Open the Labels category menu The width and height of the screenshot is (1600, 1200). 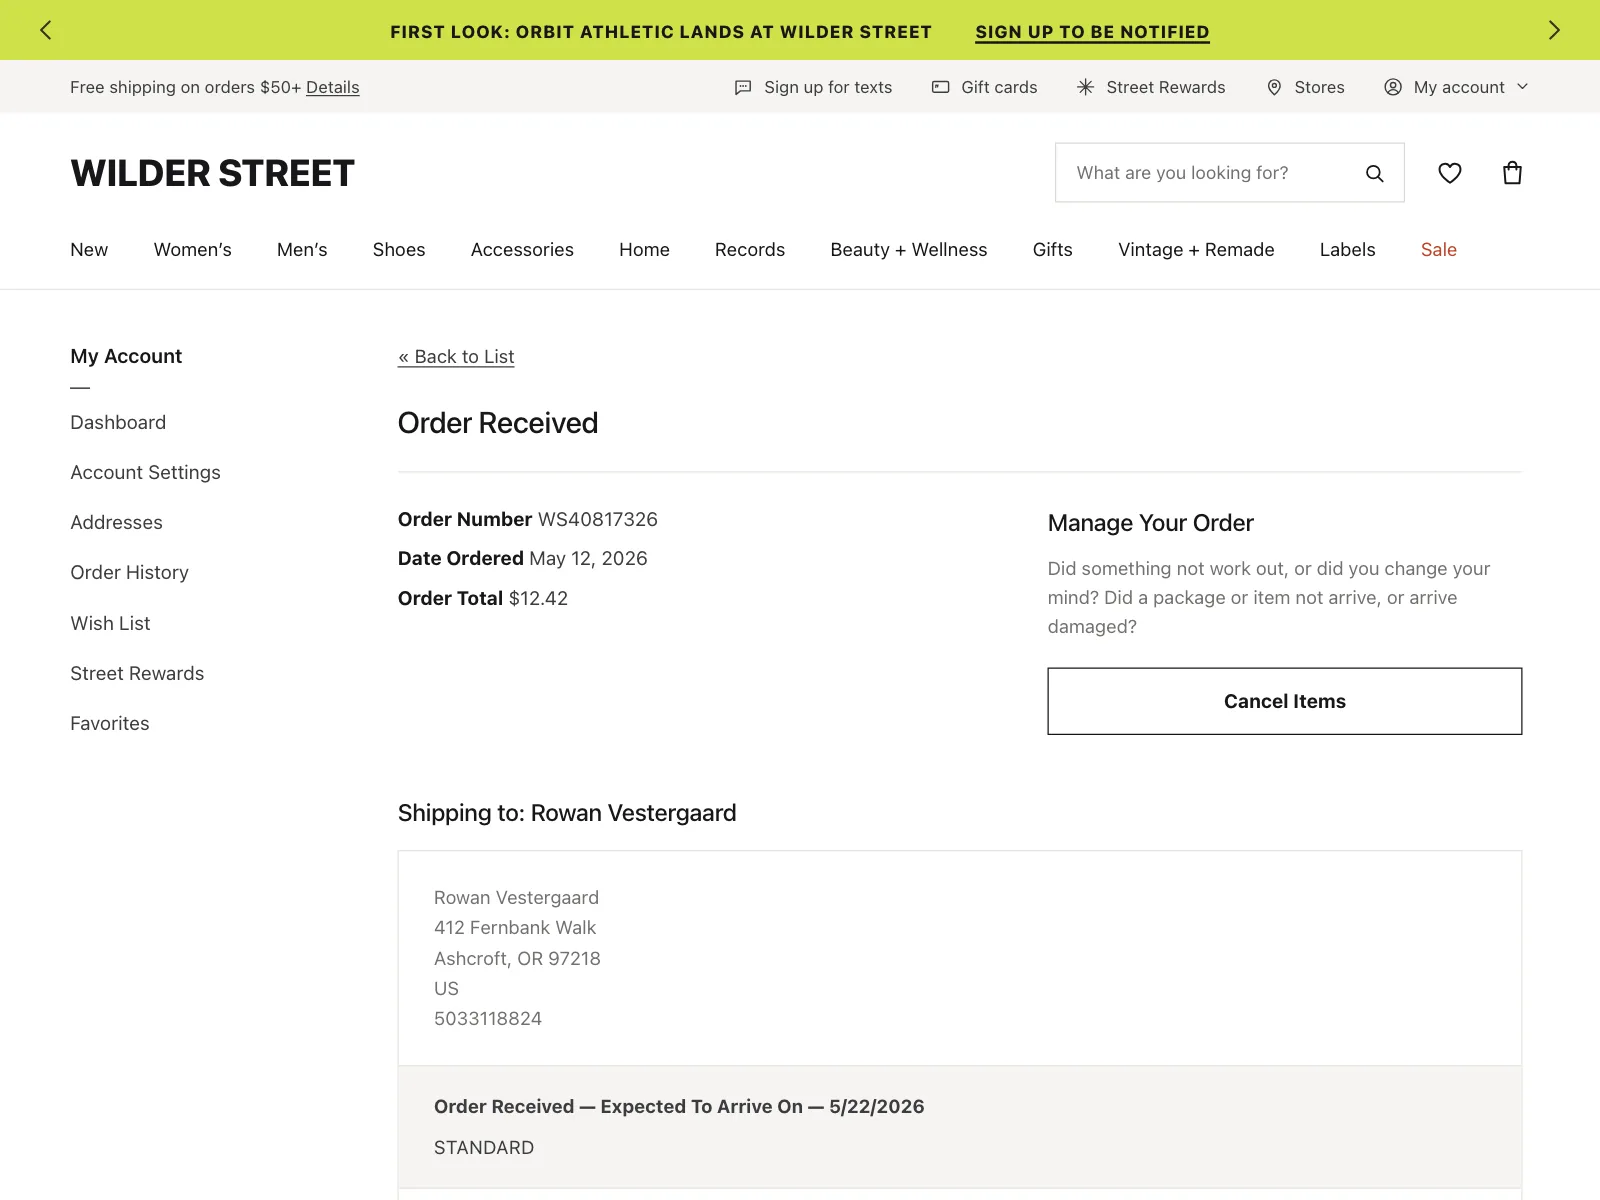(x=1348, y=250)
